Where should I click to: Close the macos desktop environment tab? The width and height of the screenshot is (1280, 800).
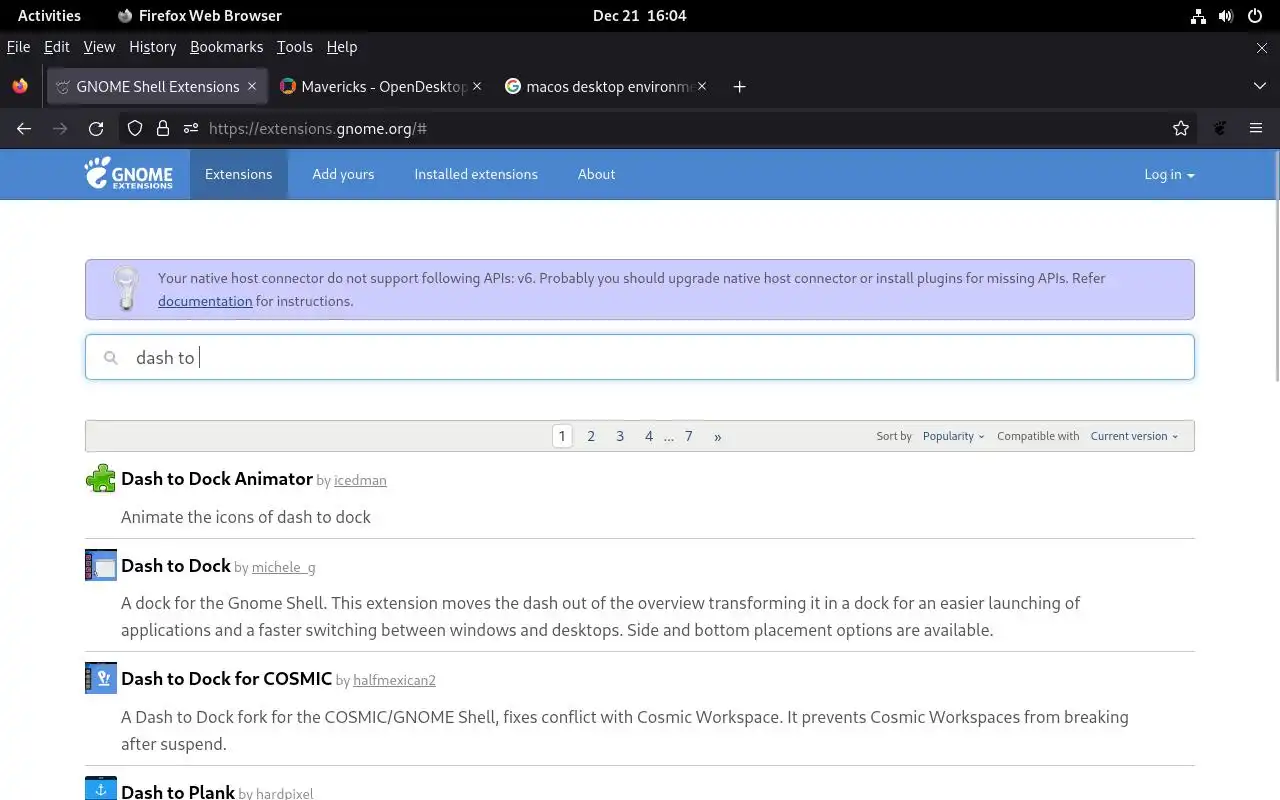(x=702, y=86)
